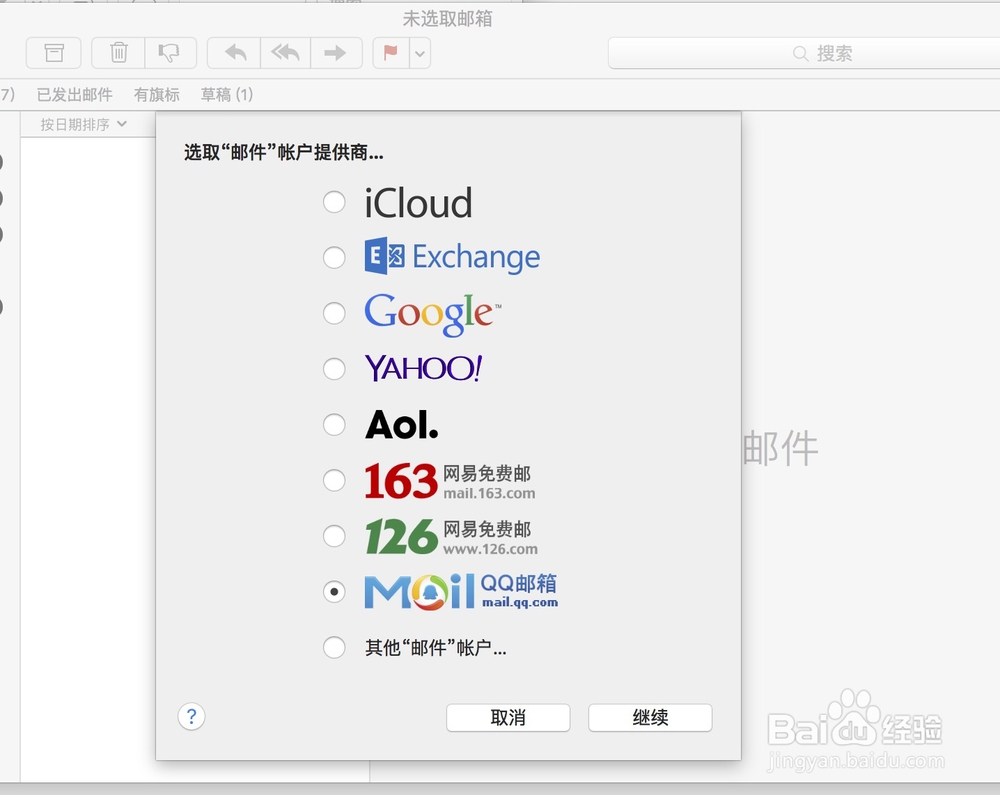This screenshot has height=795, width=1000.
Task: Click the Reply All double-arrow icon
Action: [285, 52]
